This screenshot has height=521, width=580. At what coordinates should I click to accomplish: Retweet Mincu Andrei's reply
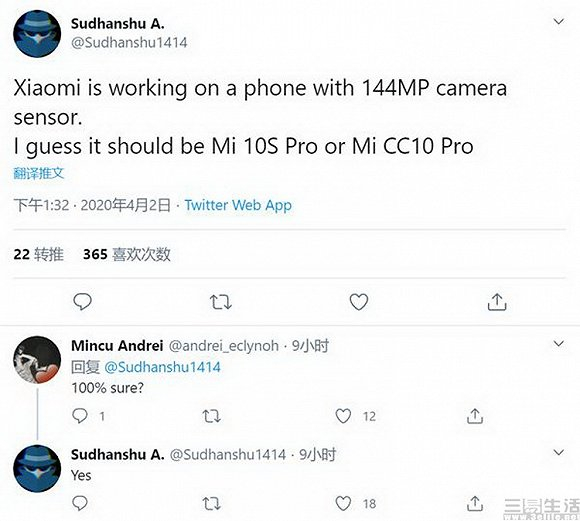[212, 416]
